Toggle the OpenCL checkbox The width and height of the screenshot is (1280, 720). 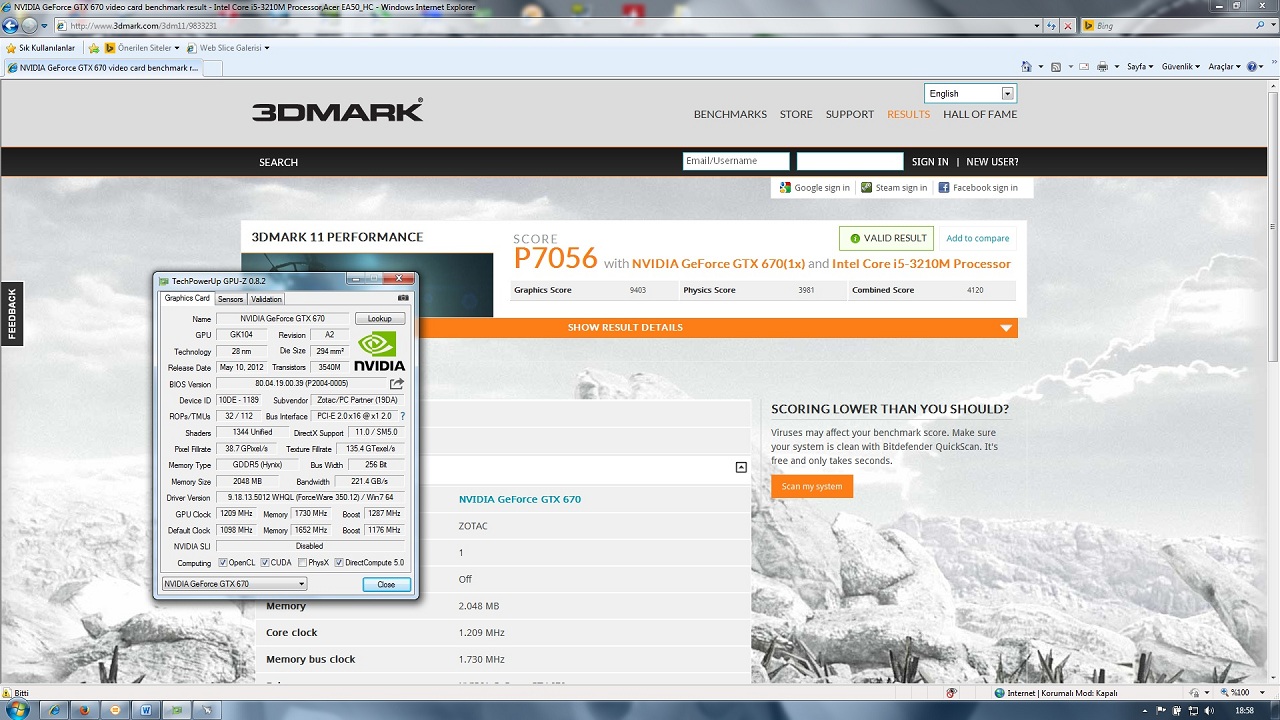[x=223, y=562]
